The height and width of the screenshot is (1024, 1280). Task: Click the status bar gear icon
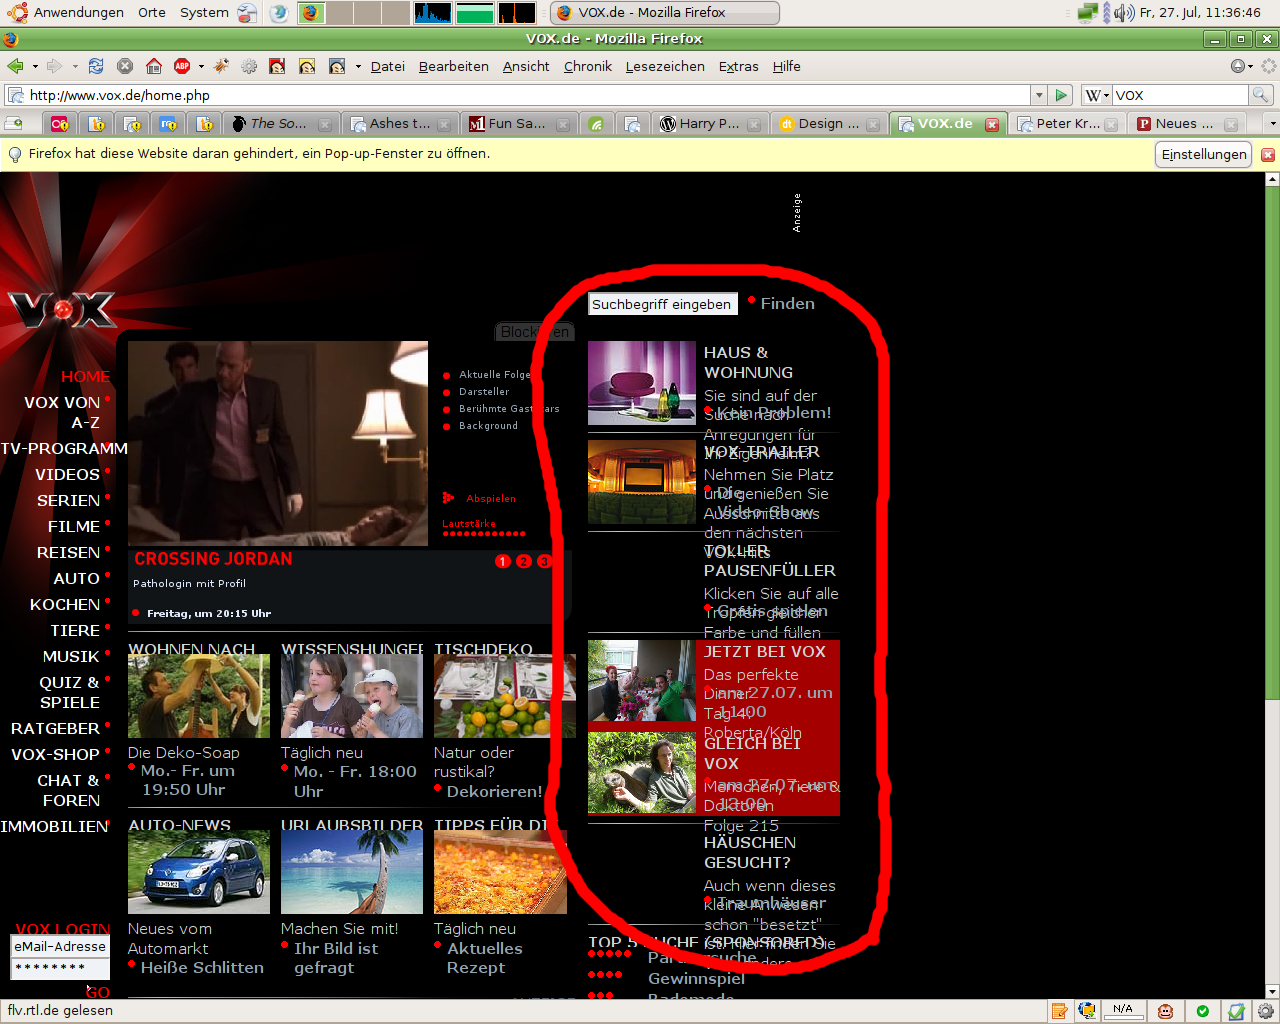tap(1267, 1011)
